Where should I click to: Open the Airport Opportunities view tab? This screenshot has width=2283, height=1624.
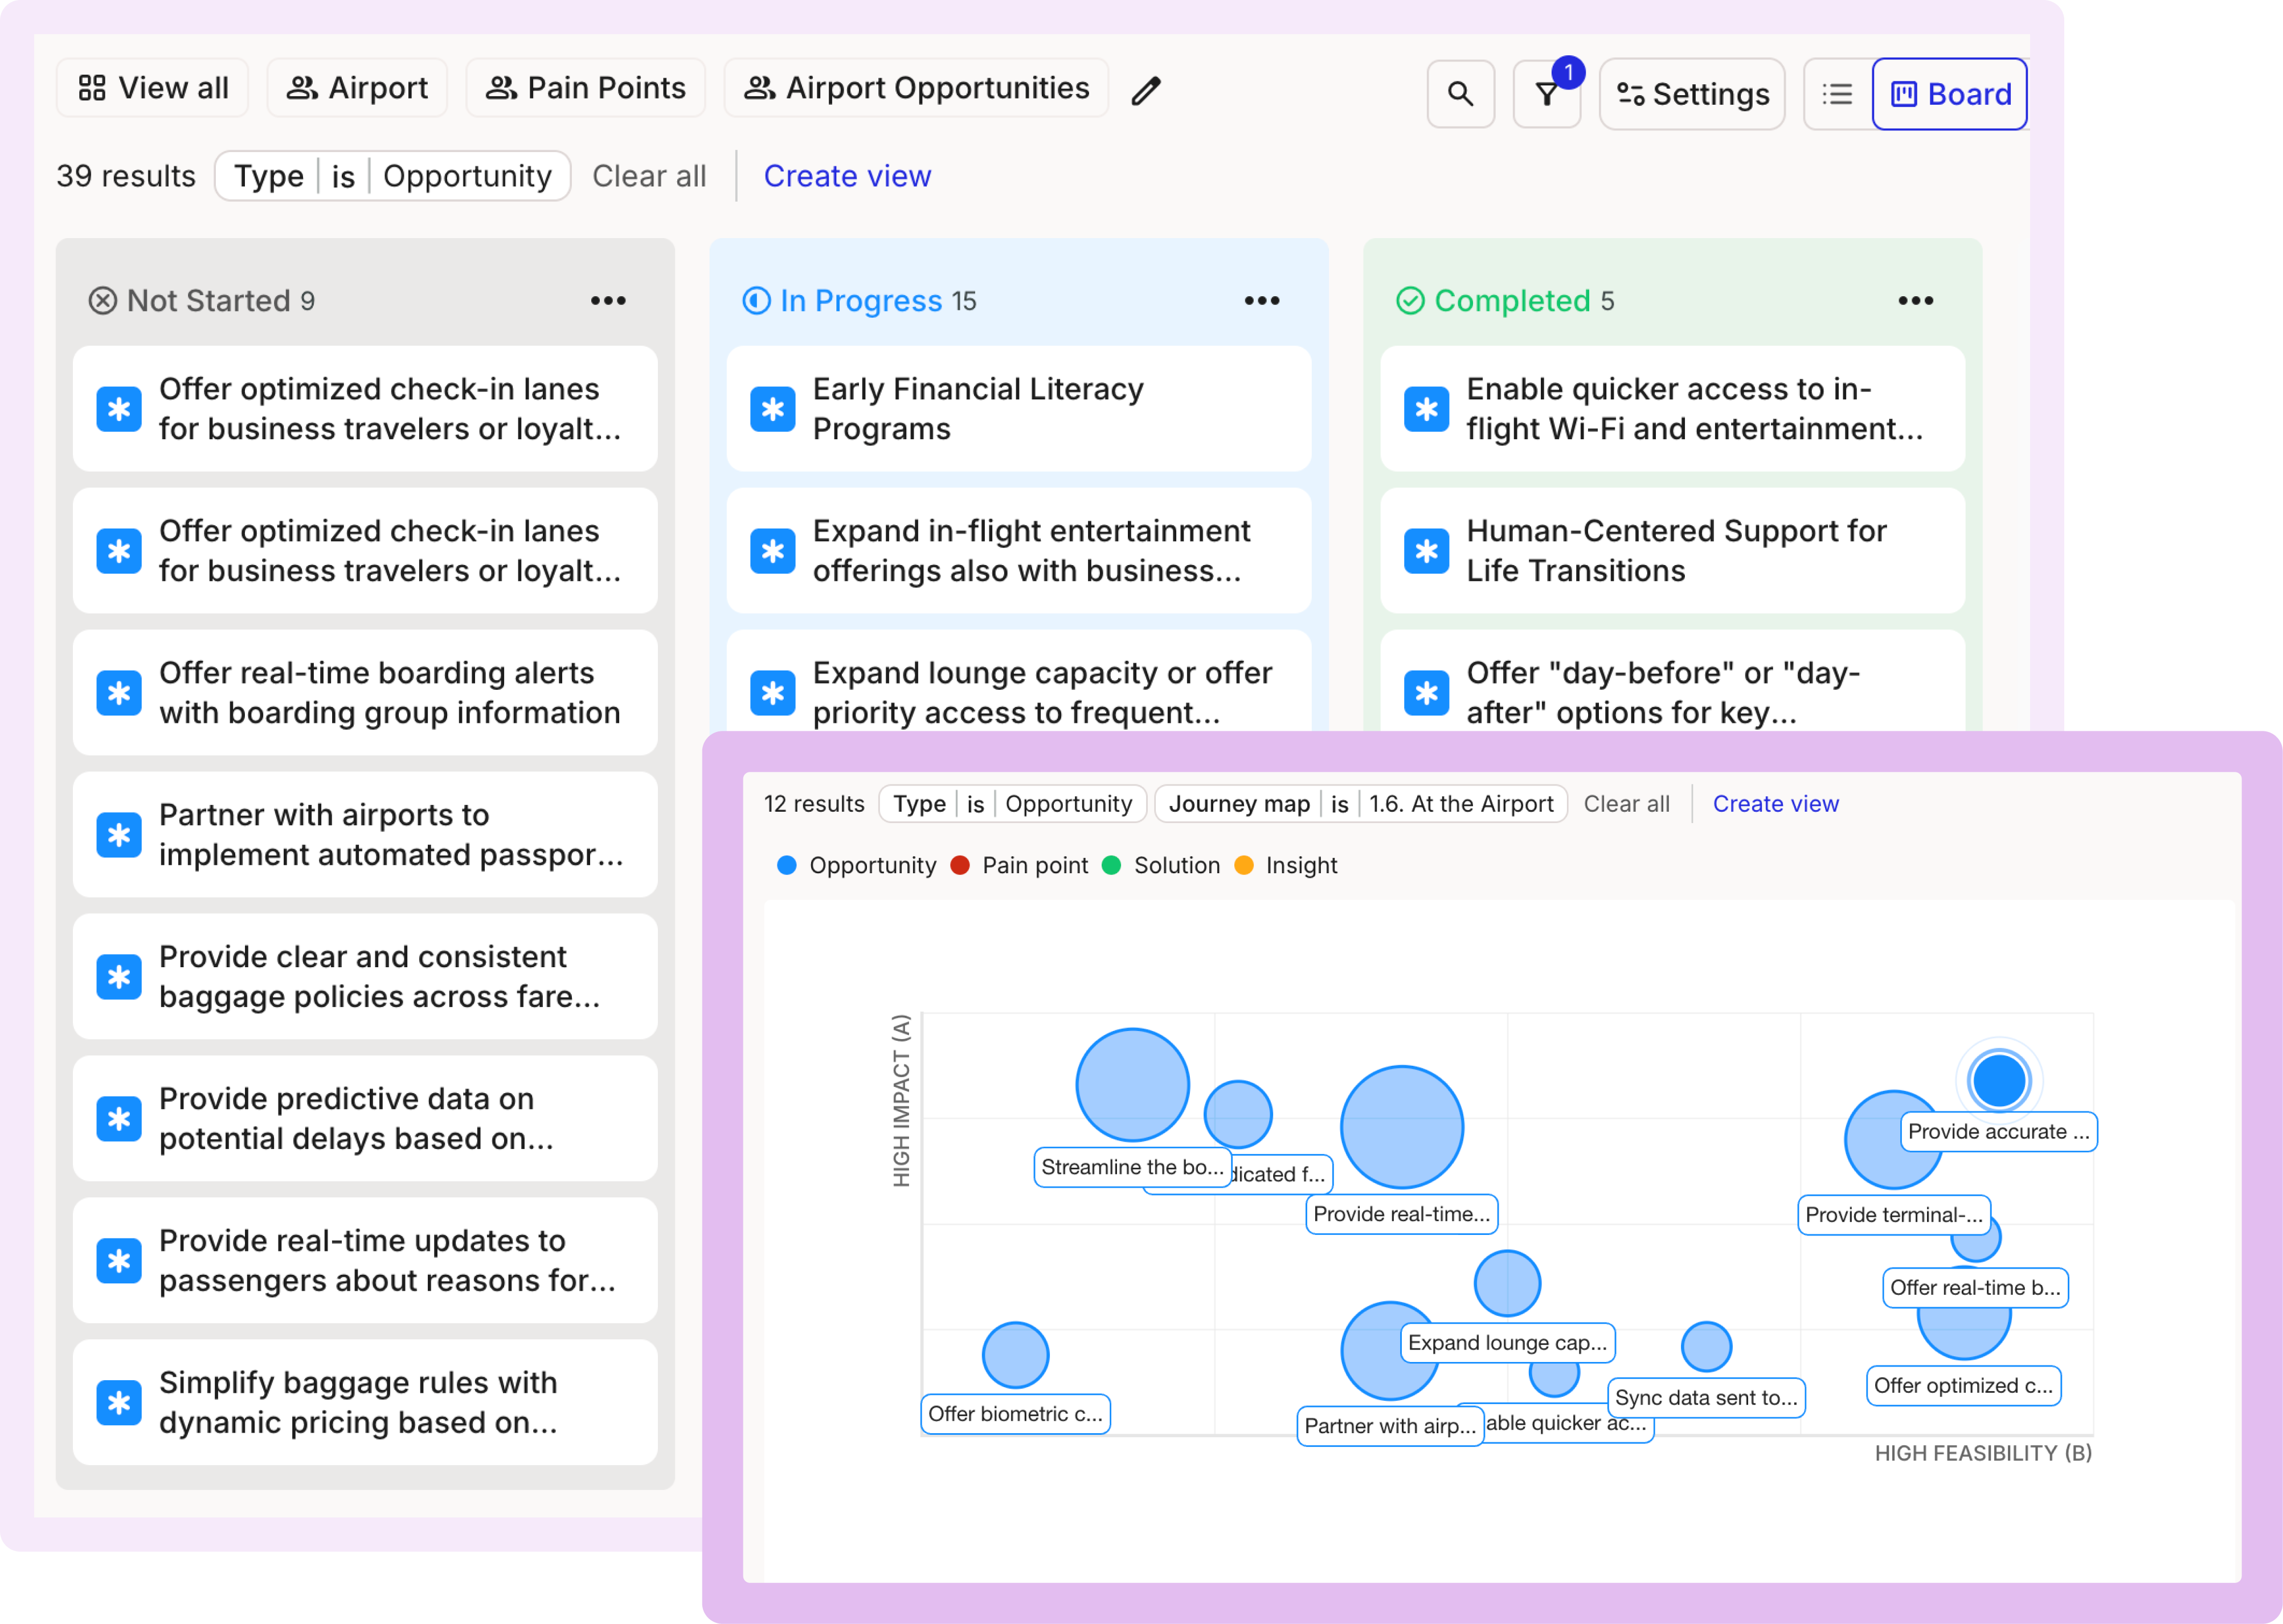[916, 88]
